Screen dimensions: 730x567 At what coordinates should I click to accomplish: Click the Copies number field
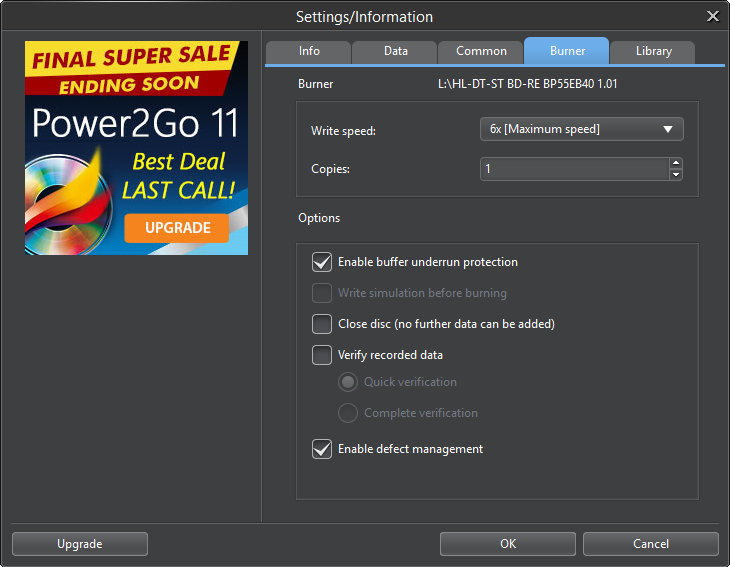575,169
